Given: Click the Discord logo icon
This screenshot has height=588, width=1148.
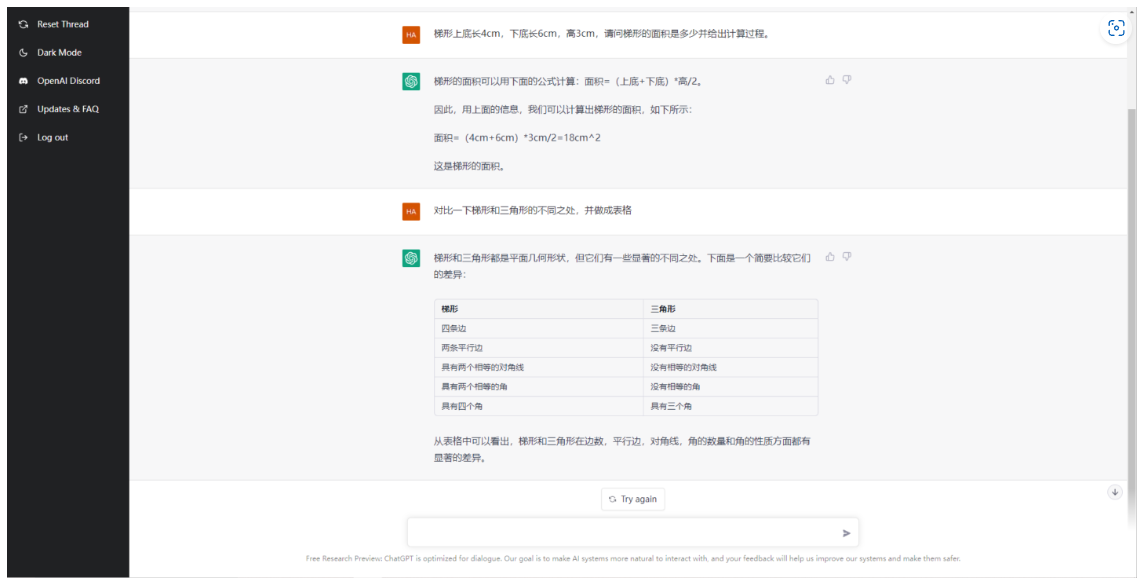Looking at the screenshot, I should (x=23, y=81).
